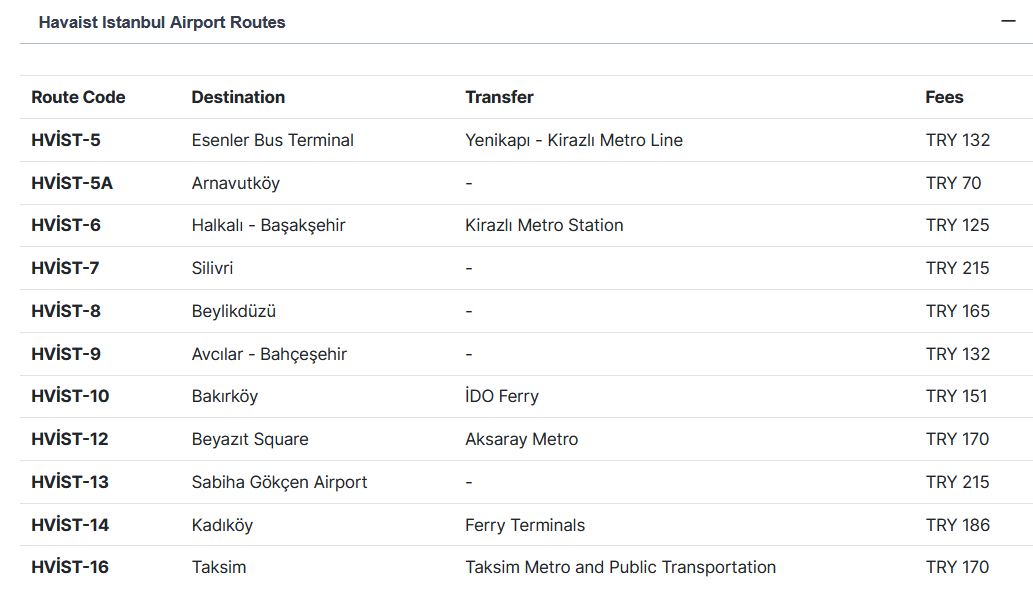Viewport: 1033px width, 598px height.
Task: Select the Route Code column header
Action: pyautogui.click(x=78, y=97)
